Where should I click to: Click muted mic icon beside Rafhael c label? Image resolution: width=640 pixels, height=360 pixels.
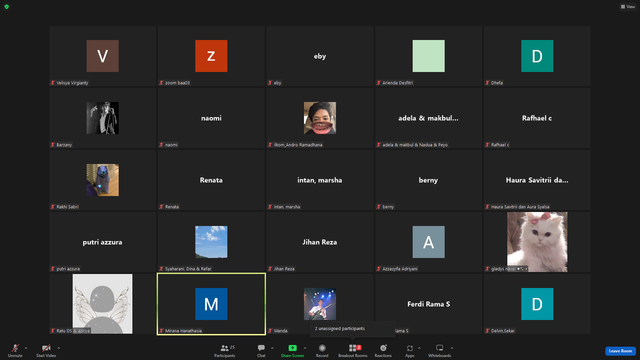[x=487, y=145]
